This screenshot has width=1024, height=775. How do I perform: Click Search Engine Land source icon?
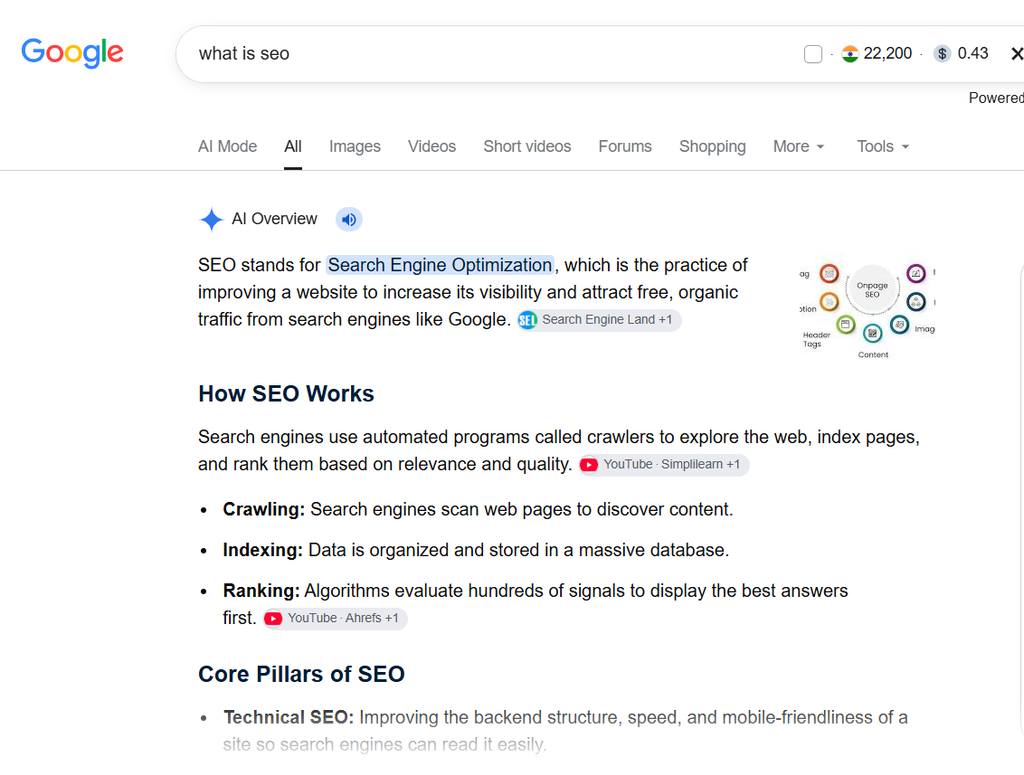tap(528, 320)
